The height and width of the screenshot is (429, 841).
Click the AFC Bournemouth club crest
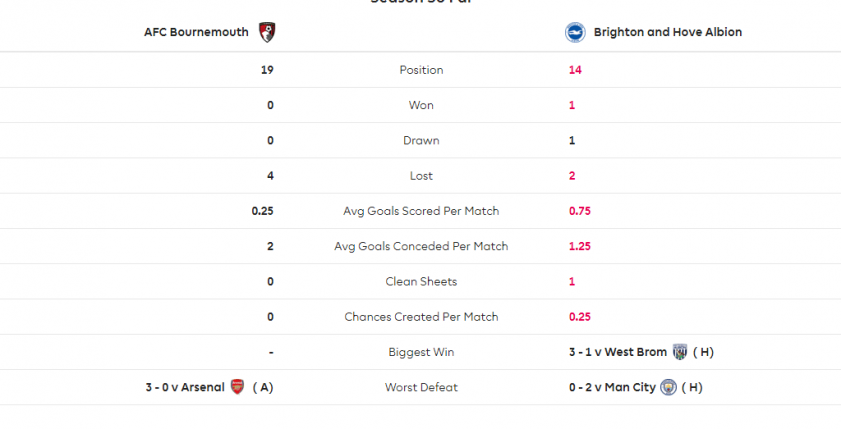click(x=267, y=32)
